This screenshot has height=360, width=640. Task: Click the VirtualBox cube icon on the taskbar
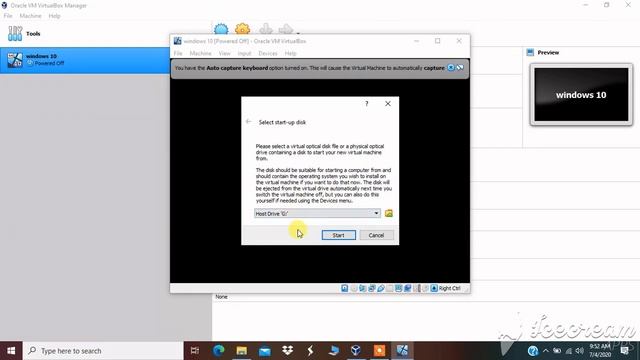[x=356, y=351]
